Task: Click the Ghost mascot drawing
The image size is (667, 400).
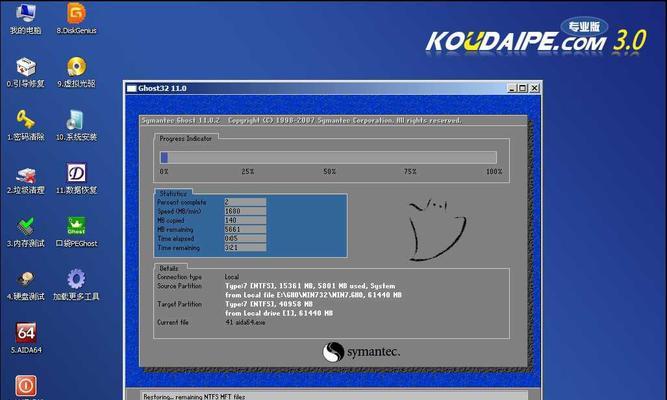Action: (436, 229)
